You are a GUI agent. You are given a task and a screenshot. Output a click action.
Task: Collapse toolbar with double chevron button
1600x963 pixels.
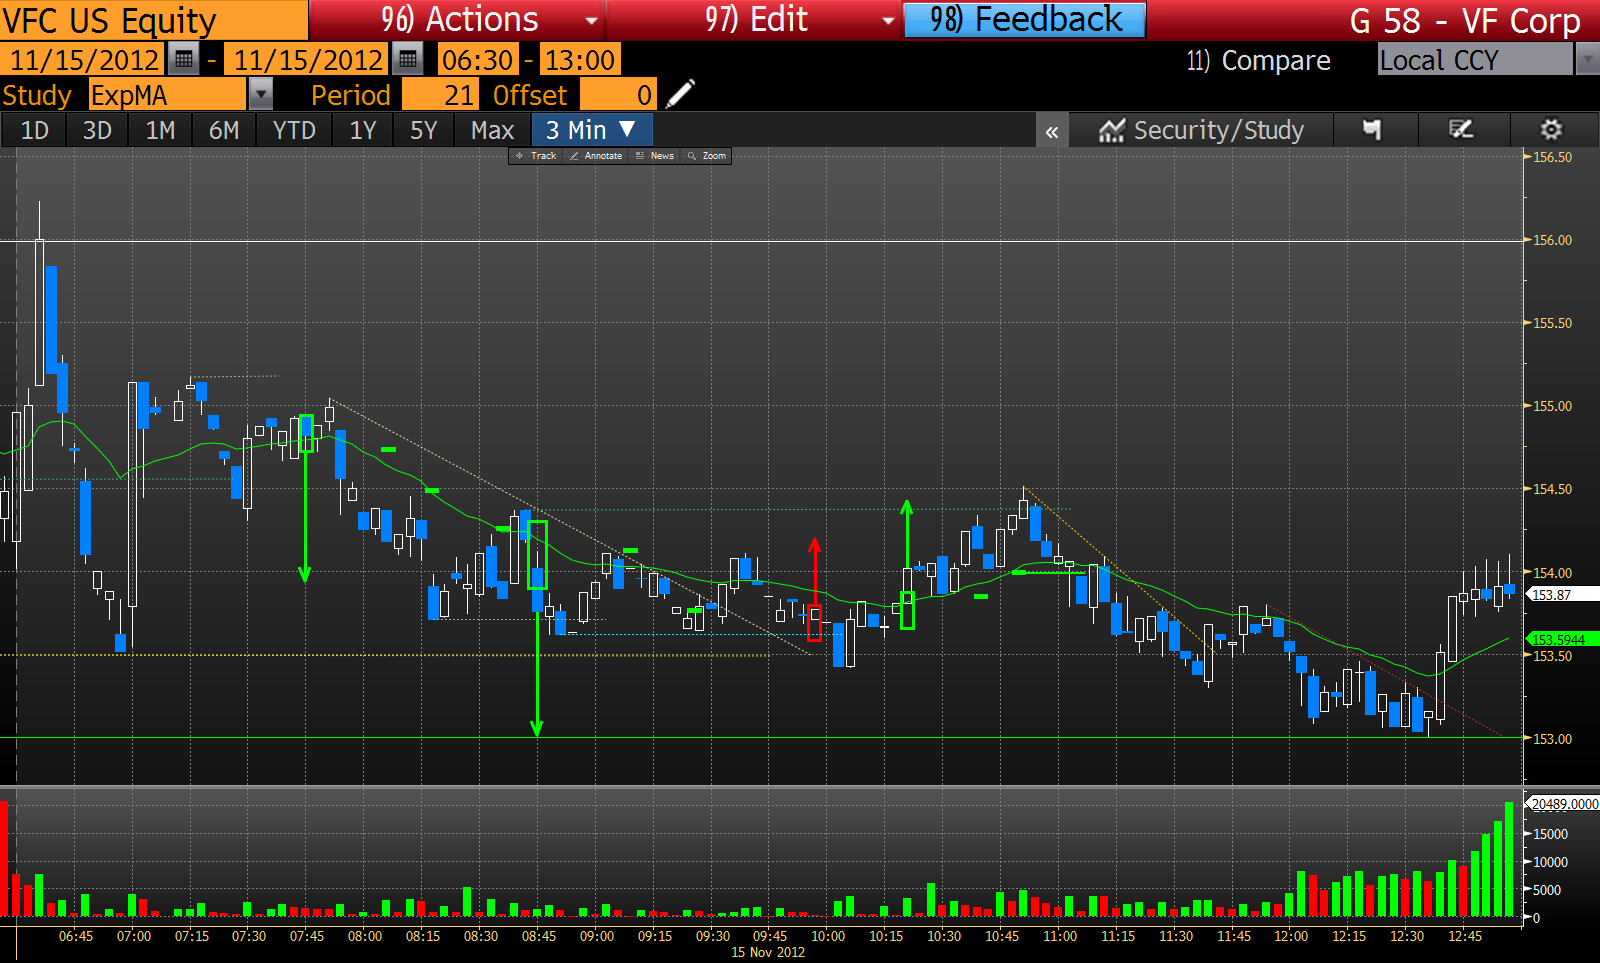(1052, 131)
